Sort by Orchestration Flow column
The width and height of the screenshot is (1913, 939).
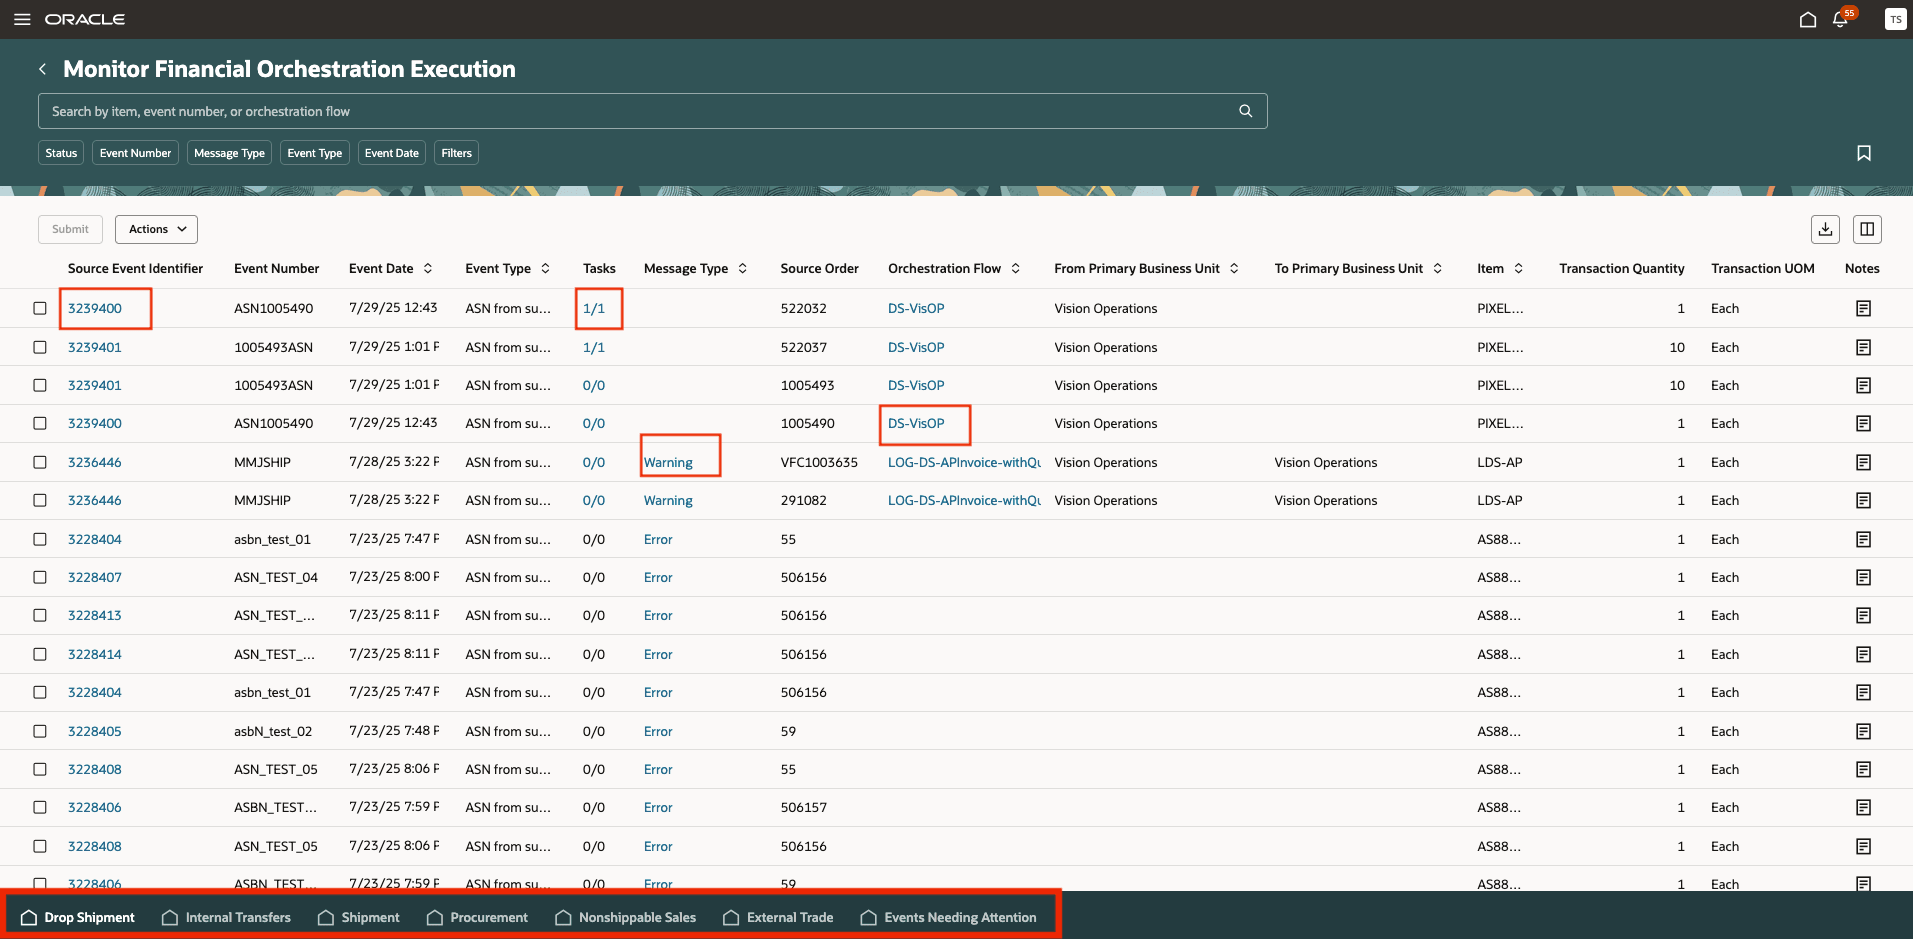[1018, 268]
